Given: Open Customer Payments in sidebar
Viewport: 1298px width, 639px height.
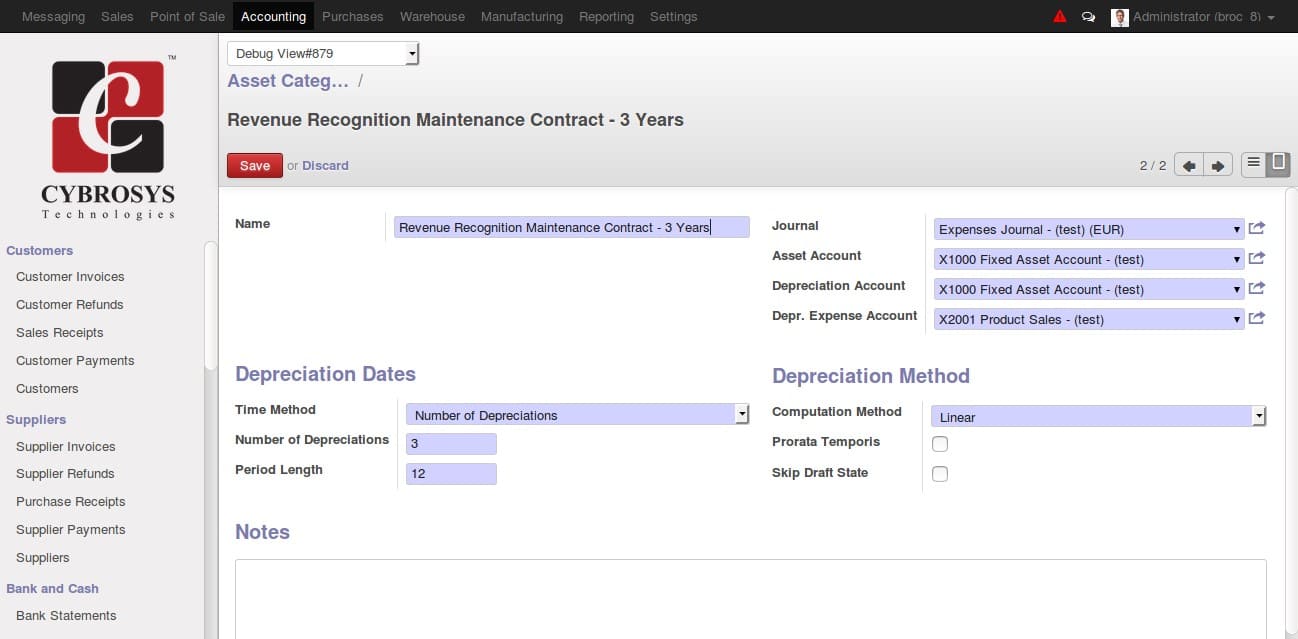Looking at the screenshot, I should coord(75,361).
